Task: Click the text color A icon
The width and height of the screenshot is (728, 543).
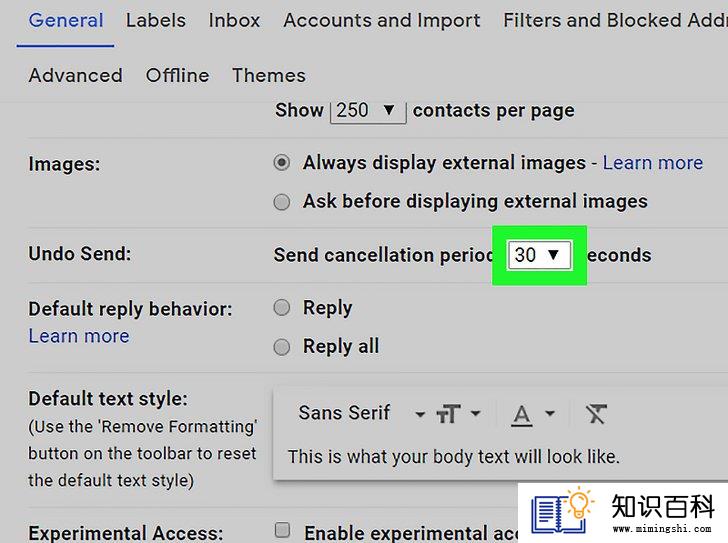Action: pos(522,415)
